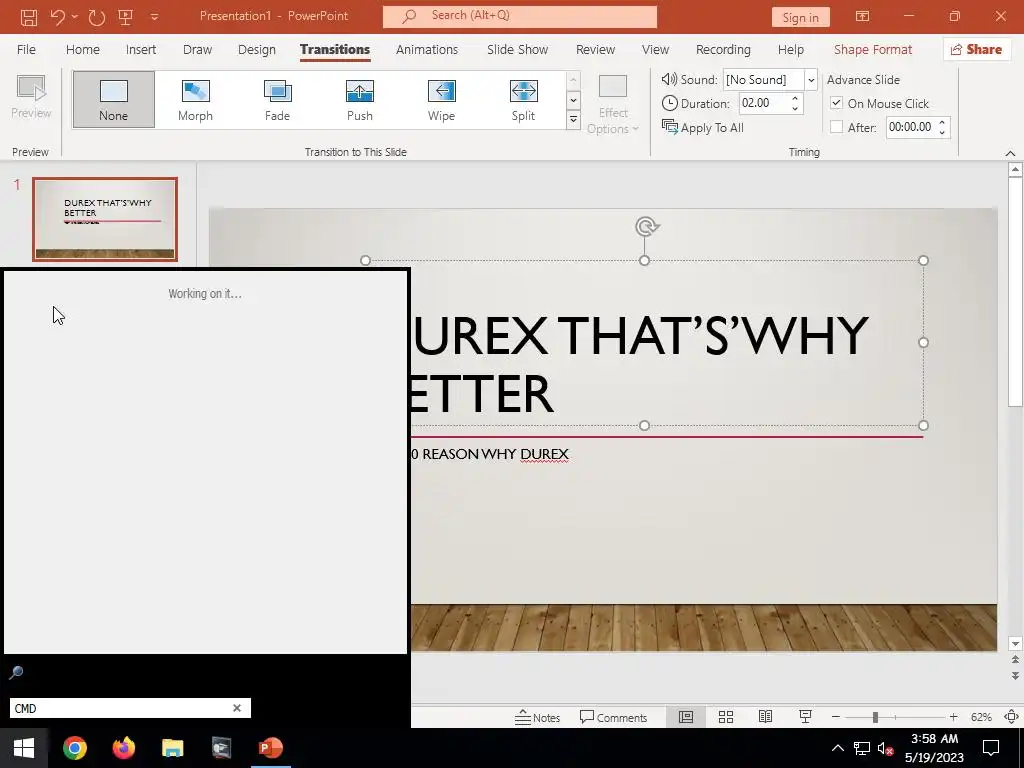Customize the Quick Access Toolbar

tap(154, 17)
